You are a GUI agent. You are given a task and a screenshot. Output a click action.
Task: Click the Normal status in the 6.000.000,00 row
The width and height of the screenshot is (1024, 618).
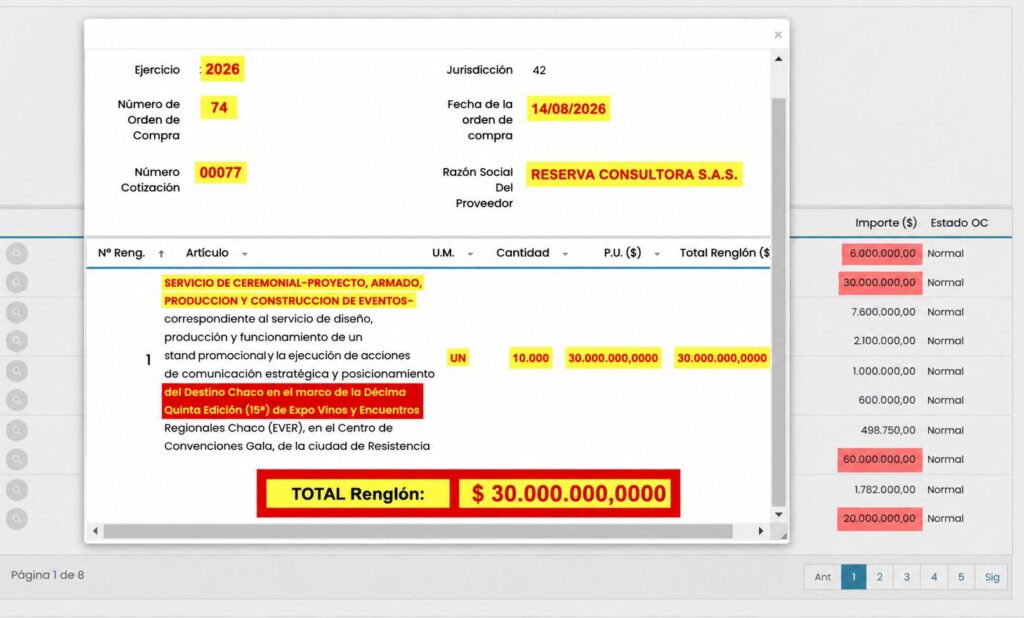click(945, 253)
